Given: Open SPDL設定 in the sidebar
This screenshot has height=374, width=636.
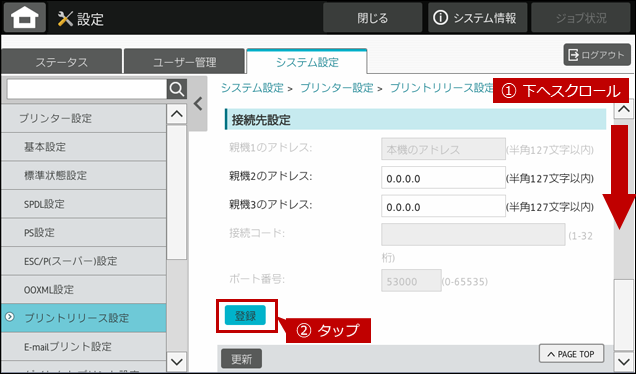Looking at the screenshot, I should [84, 204].
